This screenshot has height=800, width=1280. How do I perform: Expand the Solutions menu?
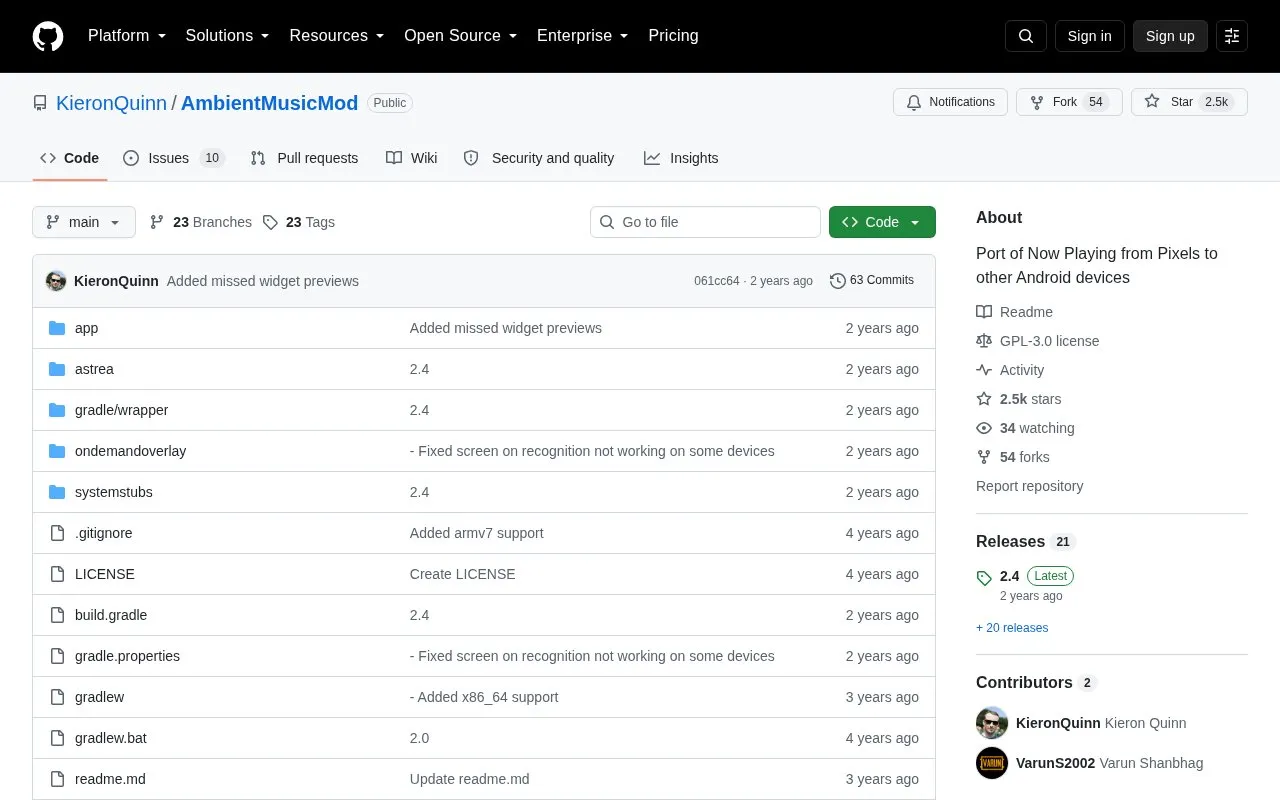click(227, 36)
